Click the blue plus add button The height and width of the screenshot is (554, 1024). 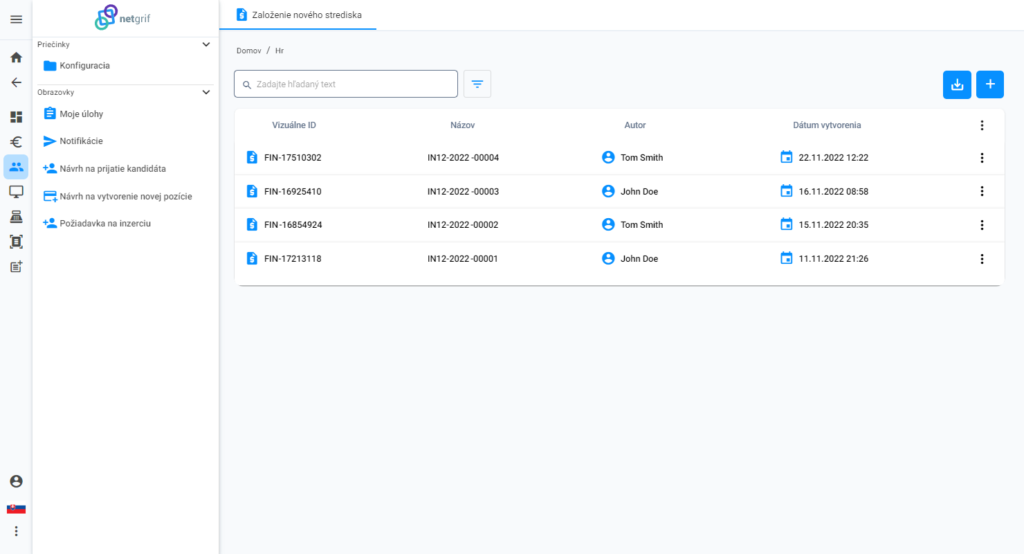pyautogui.click(x=990, y=84)
